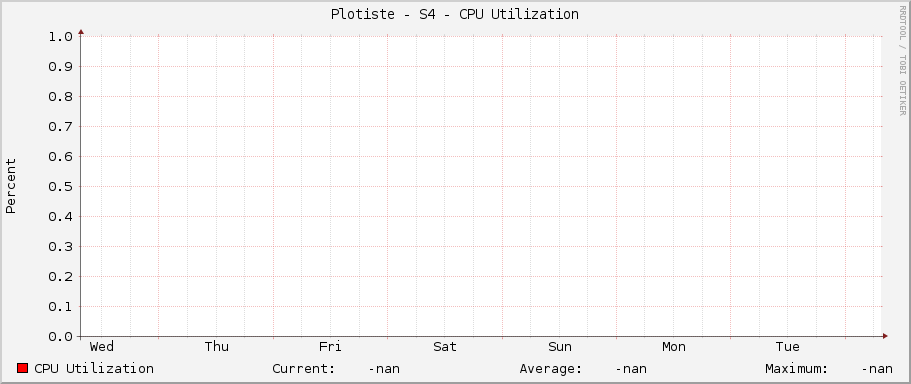Click the 'Sat' day label
911x384 pixels.
tap(445, 347)
